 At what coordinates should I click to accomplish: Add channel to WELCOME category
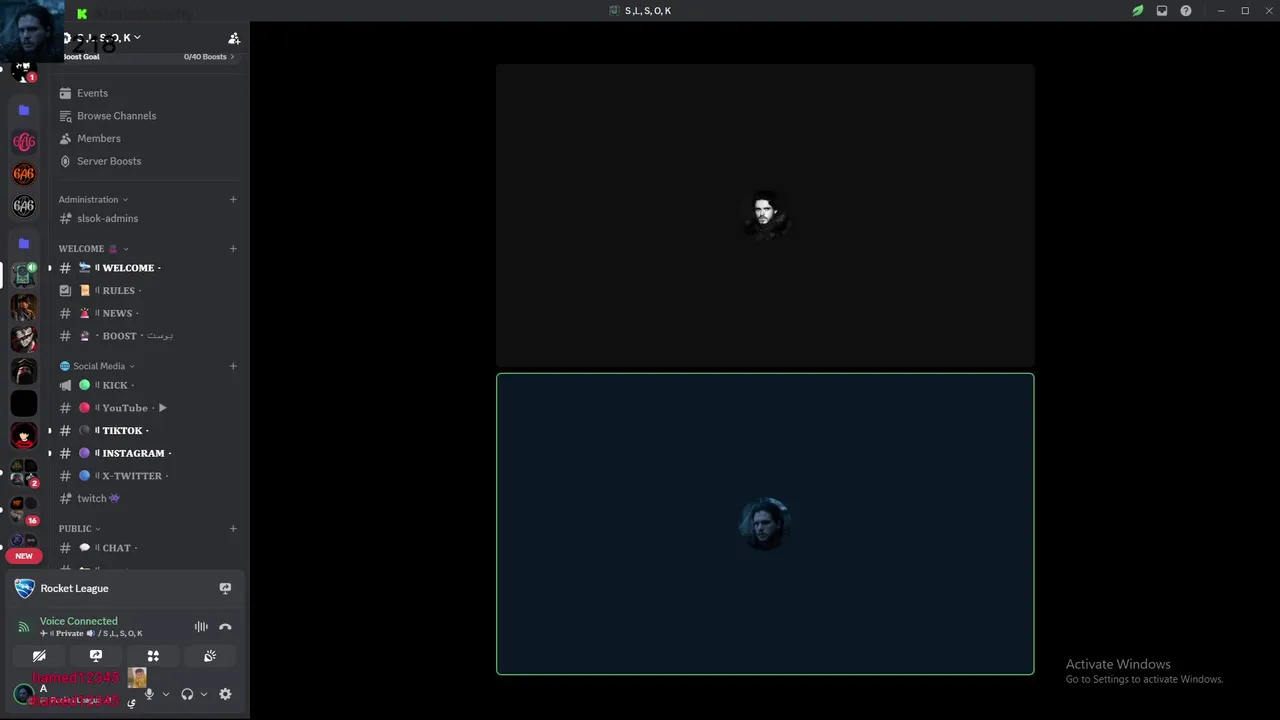click(x=233, y=248)
